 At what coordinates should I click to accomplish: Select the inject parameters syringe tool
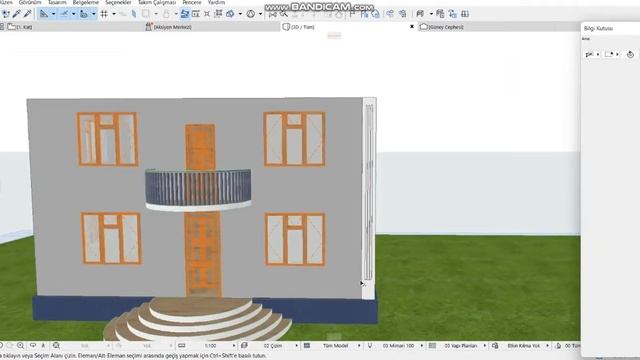27,14
